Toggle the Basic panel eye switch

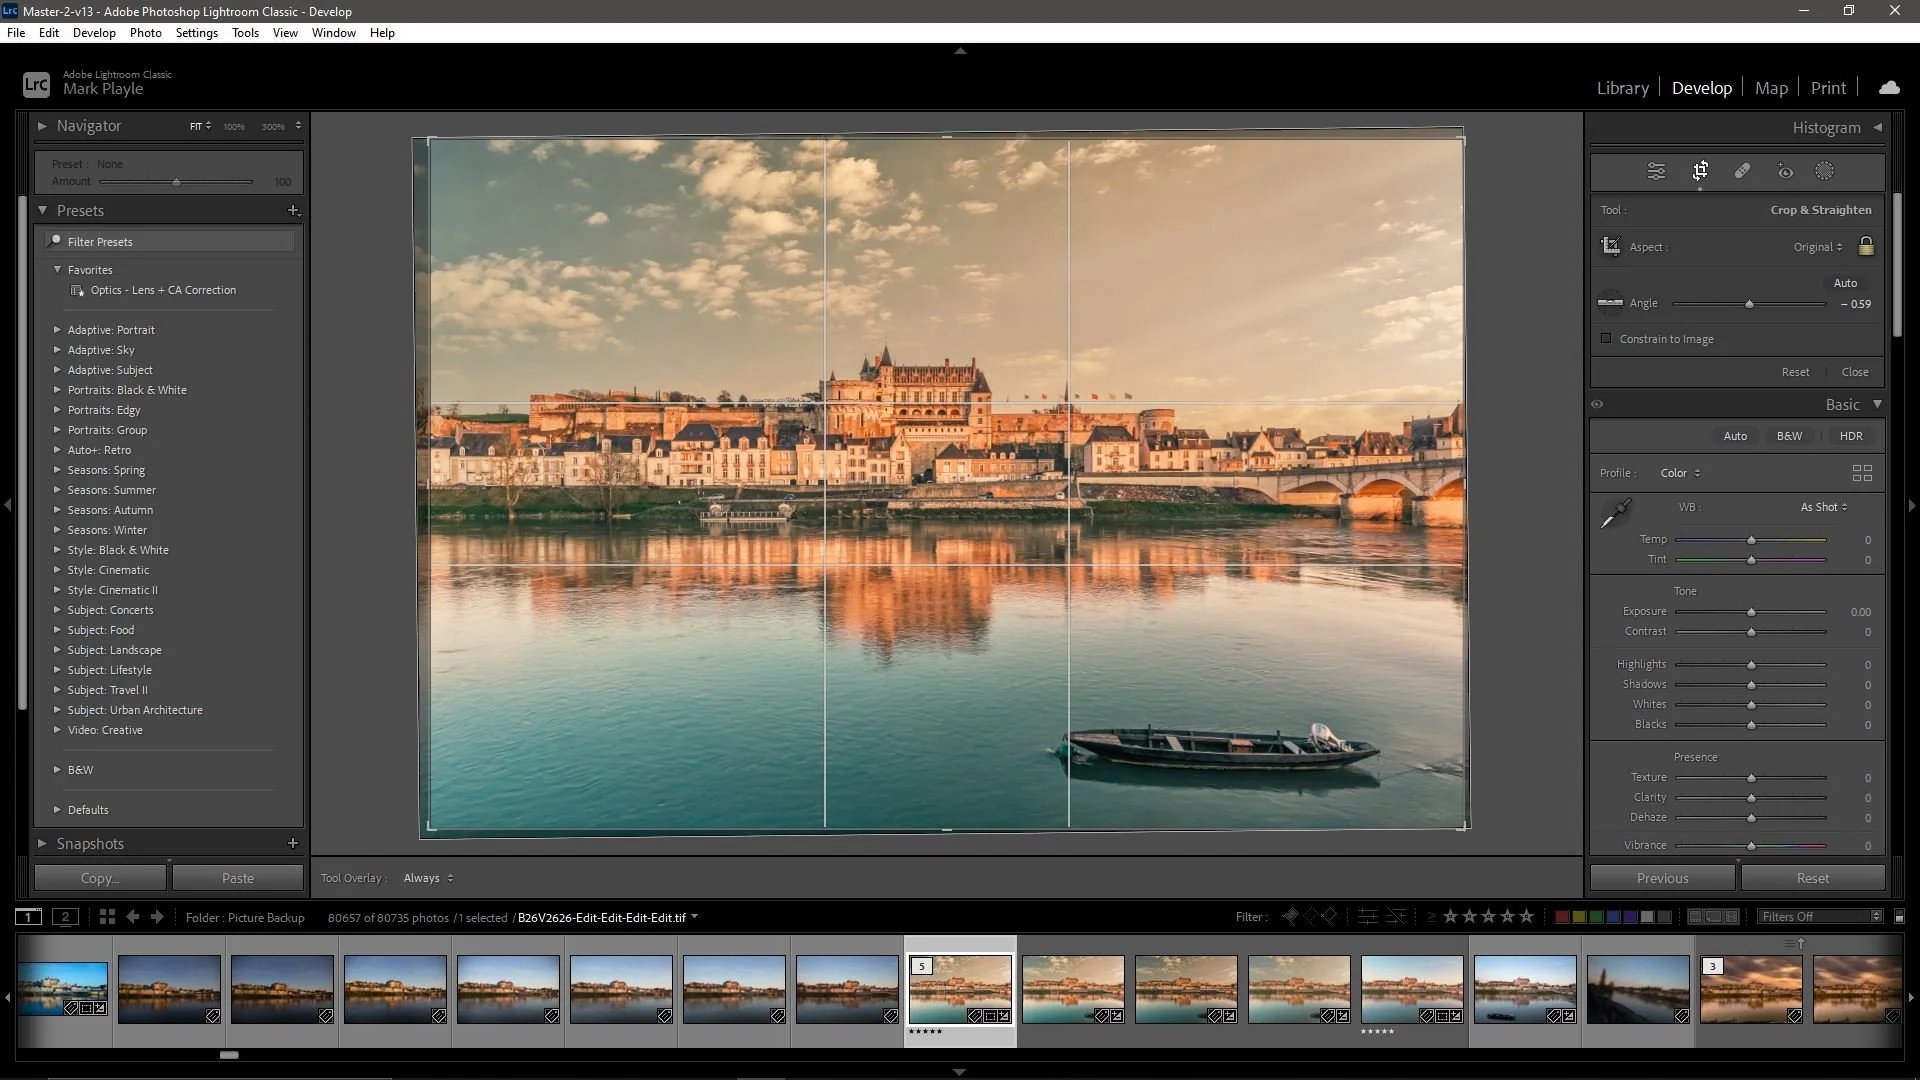pyautogui.click(x=1597, y=405)
